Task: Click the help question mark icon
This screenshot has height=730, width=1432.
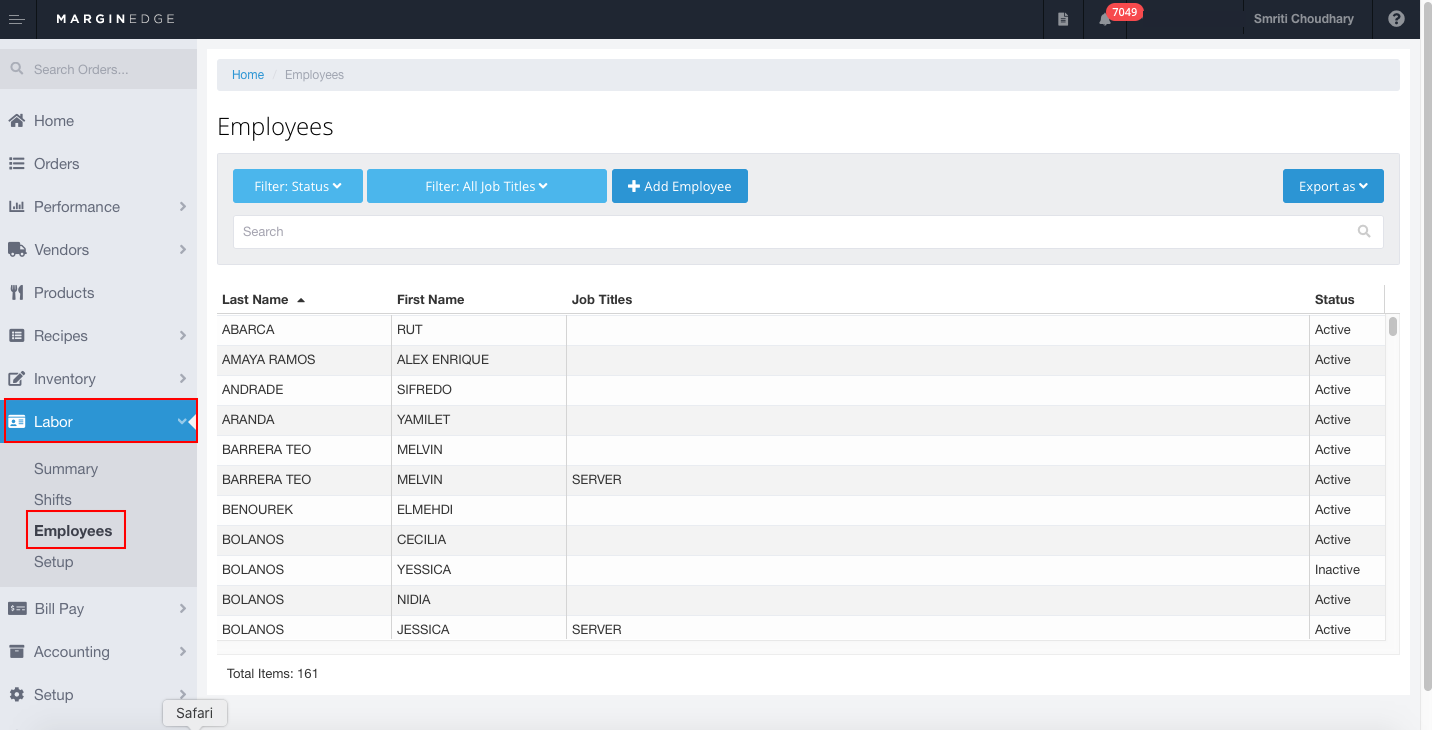Action: 1396,19
